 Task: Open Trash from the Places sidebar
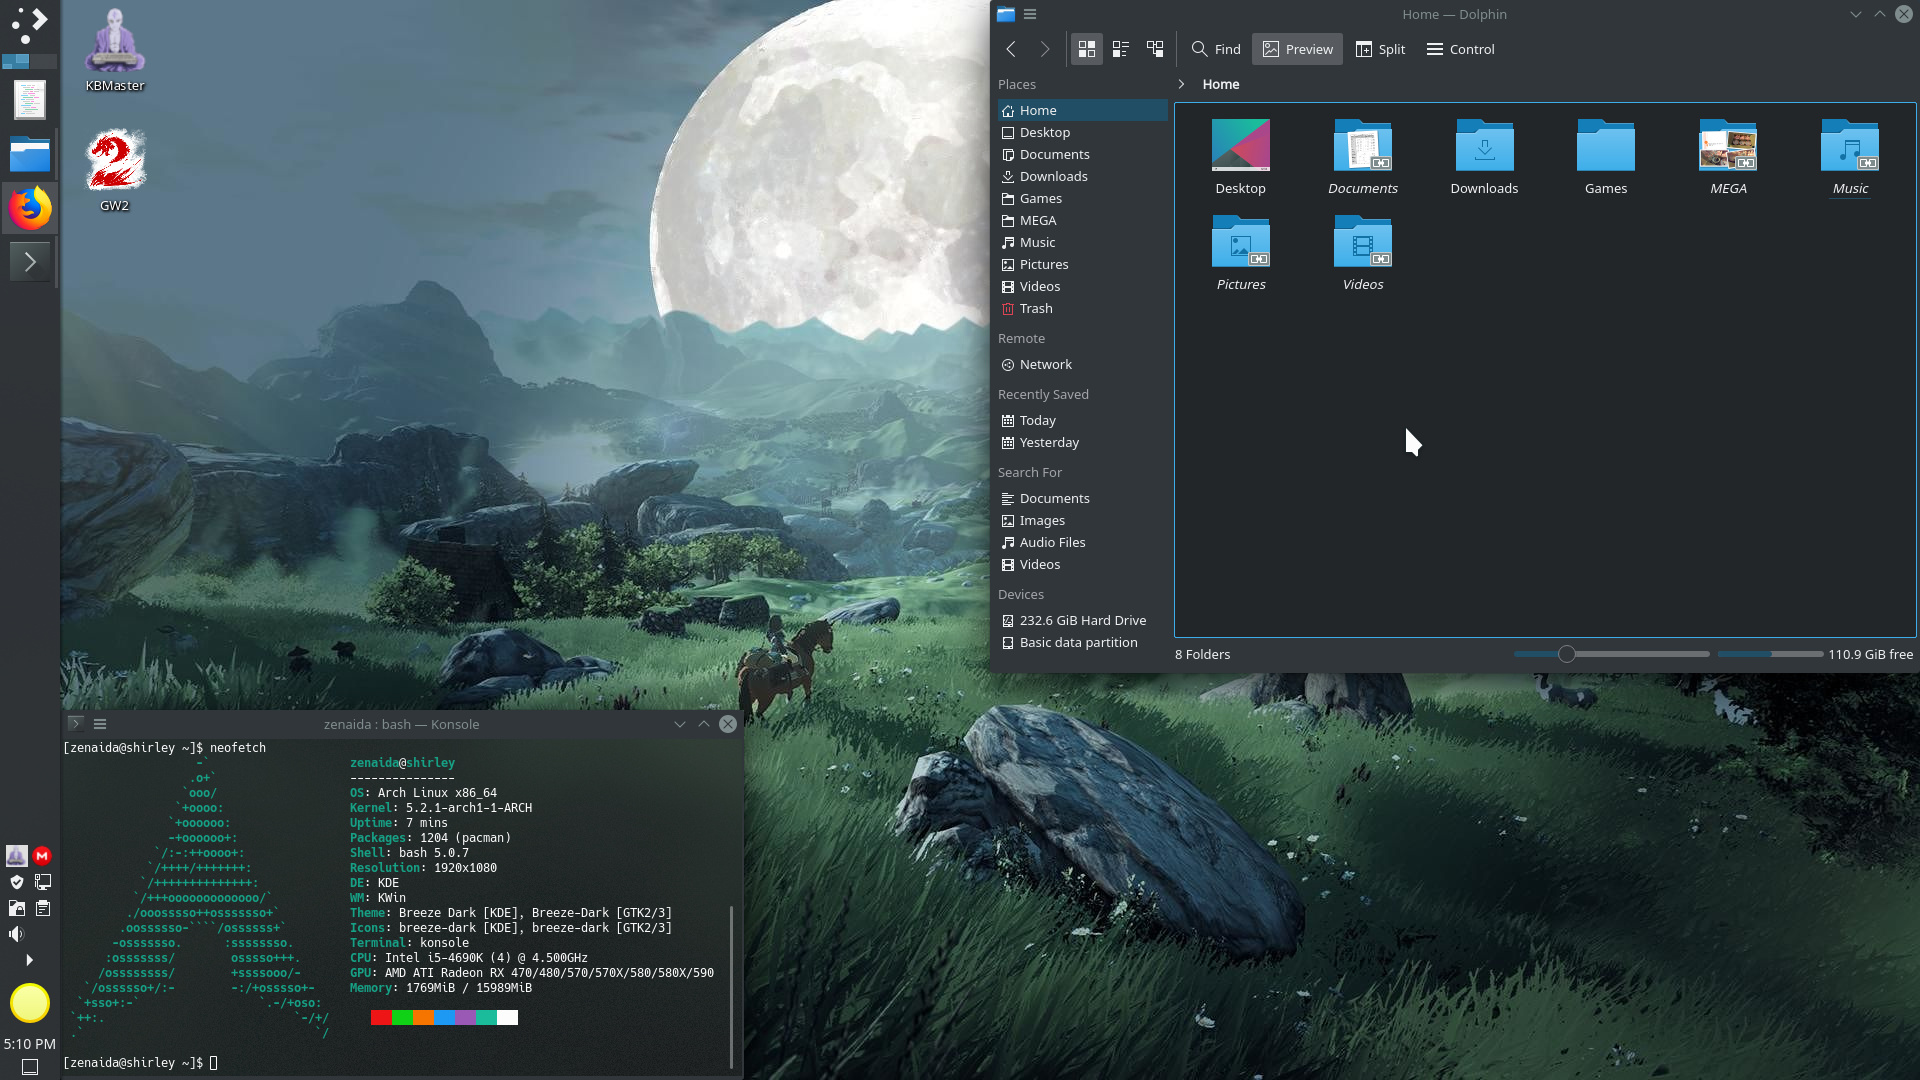tap(1035, 308)
